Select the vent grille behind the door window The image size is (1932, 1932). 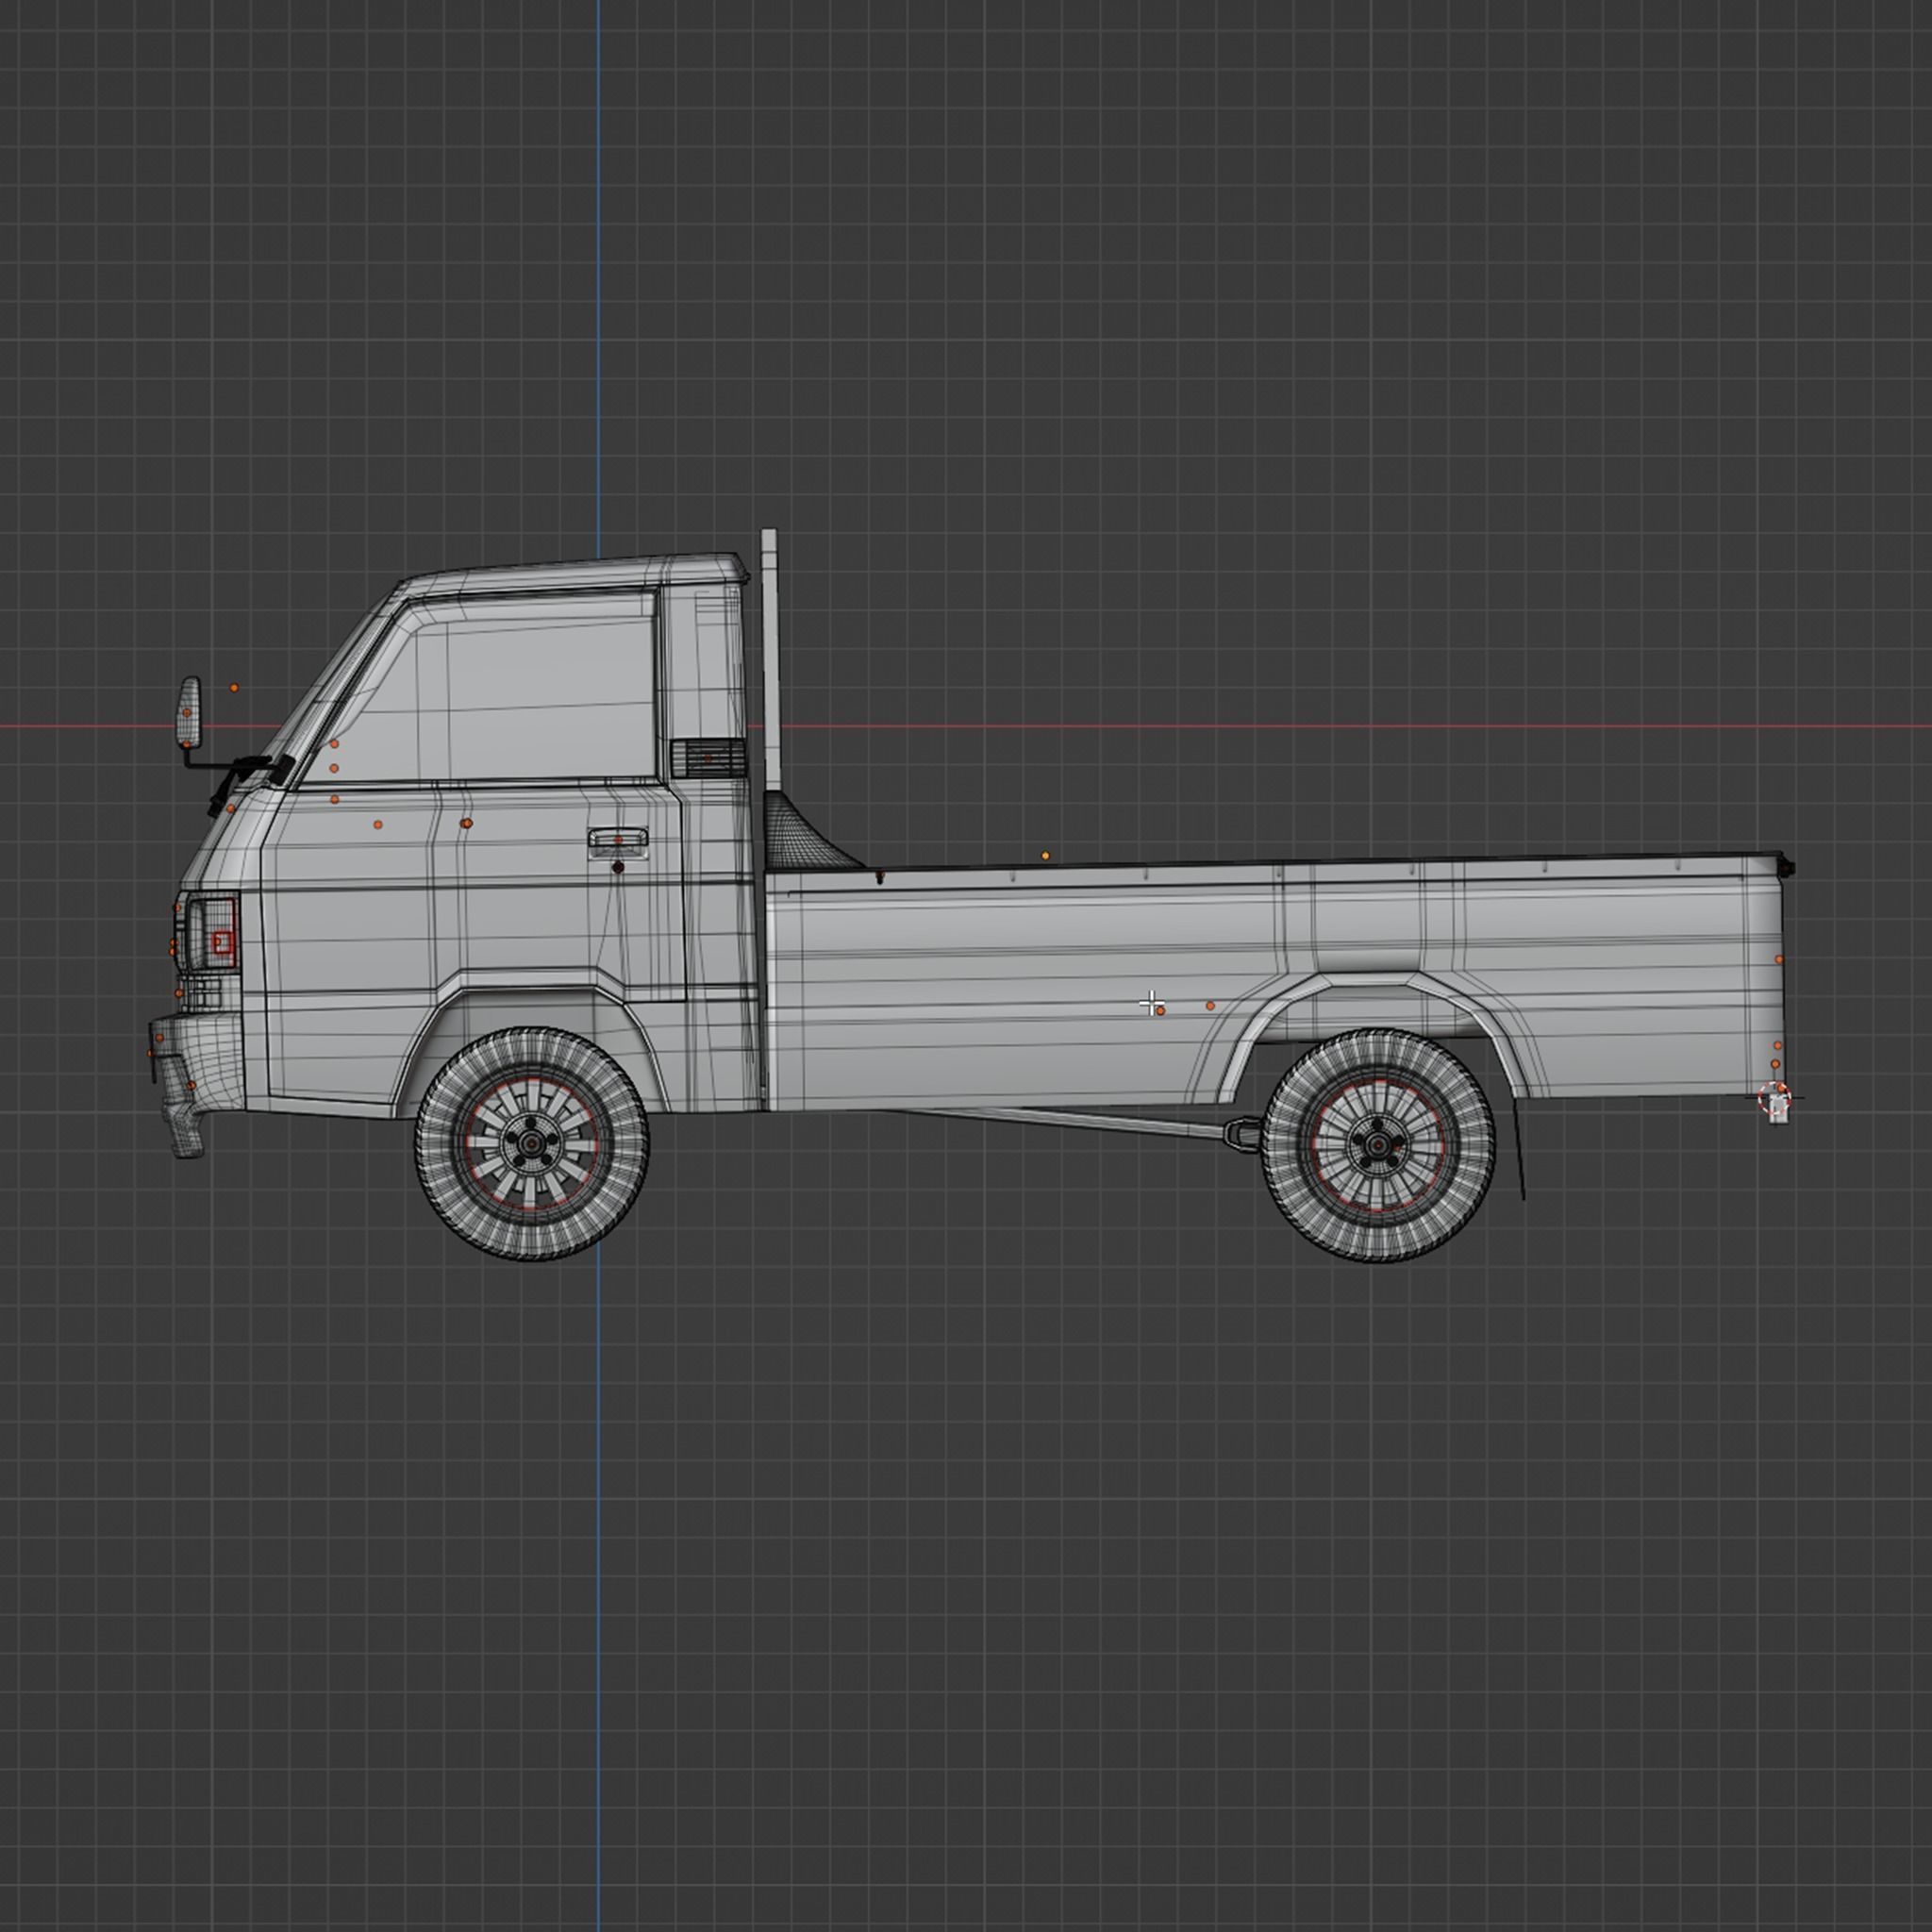(709, 758)
